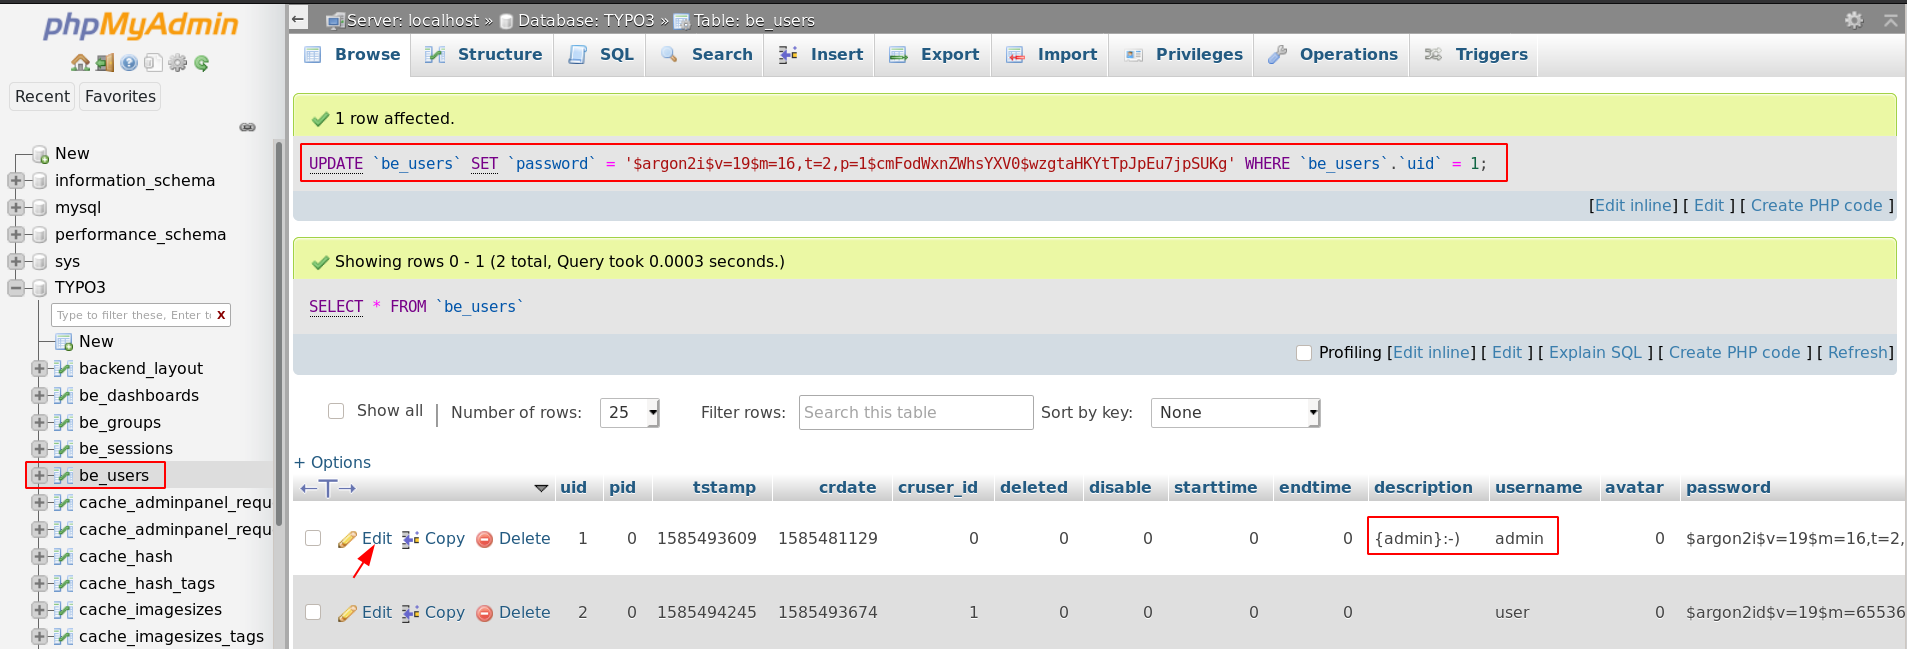The image size is (1907, 649).
Task: Open the MySQL documentation page icon
Action: (x=153, y=63)
